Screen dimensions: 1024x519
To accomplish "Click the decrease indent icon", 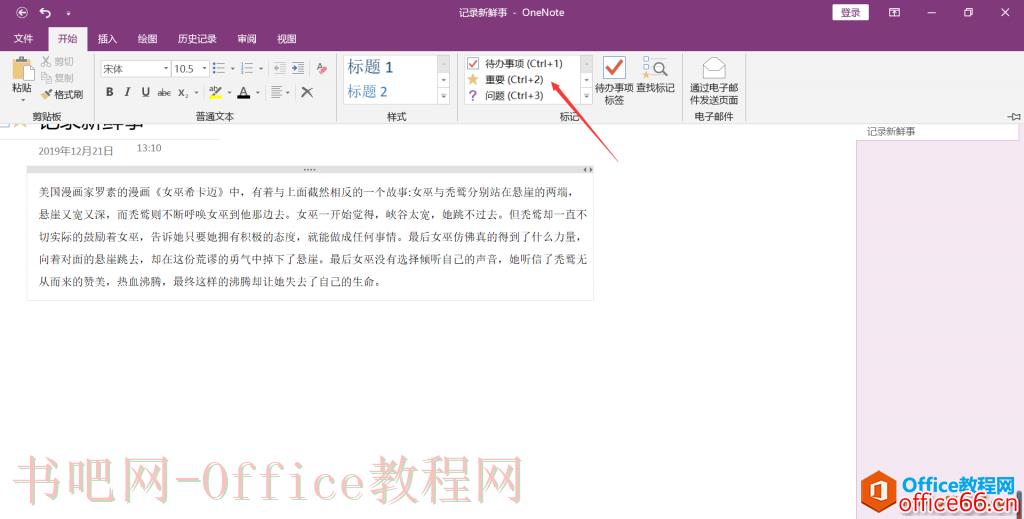I will tap(280, 68).
